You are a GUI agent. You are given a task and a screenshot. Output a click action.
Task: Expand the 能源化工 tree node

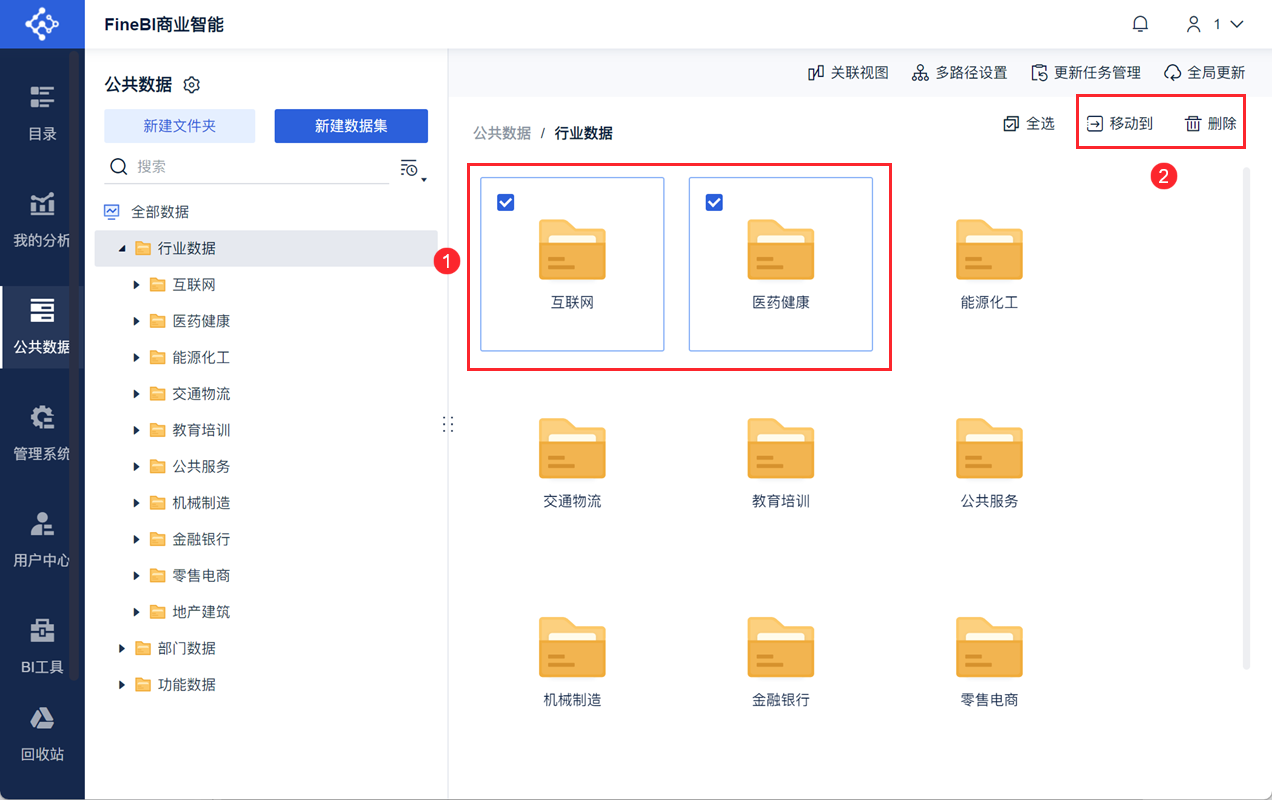[x=137, y=357]
